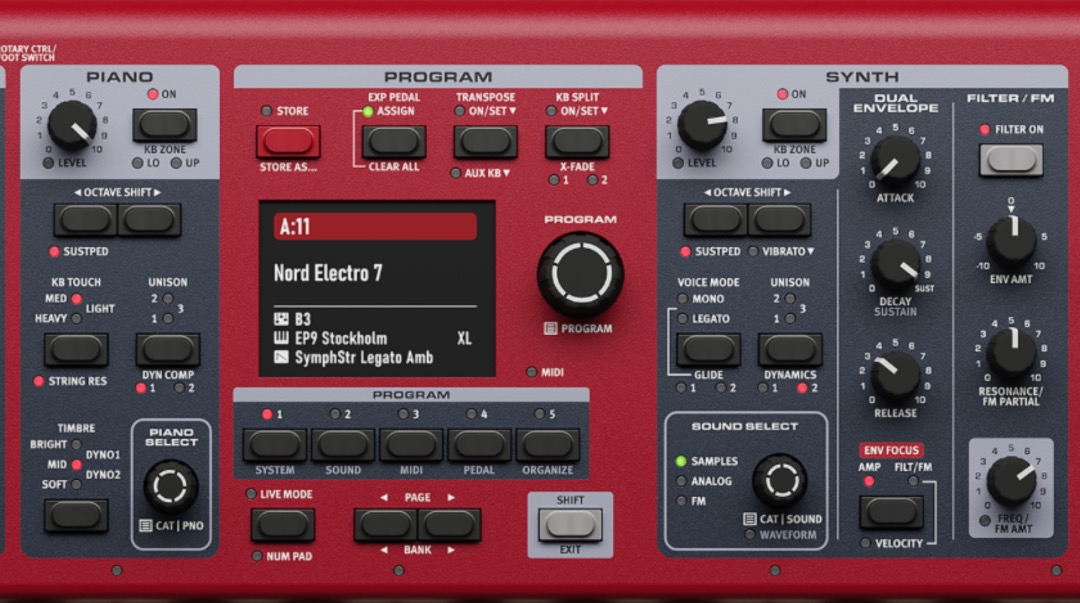The image size is (1080, 603).
Task: Turn the Piano LEVEL knob
Action: 72,126
